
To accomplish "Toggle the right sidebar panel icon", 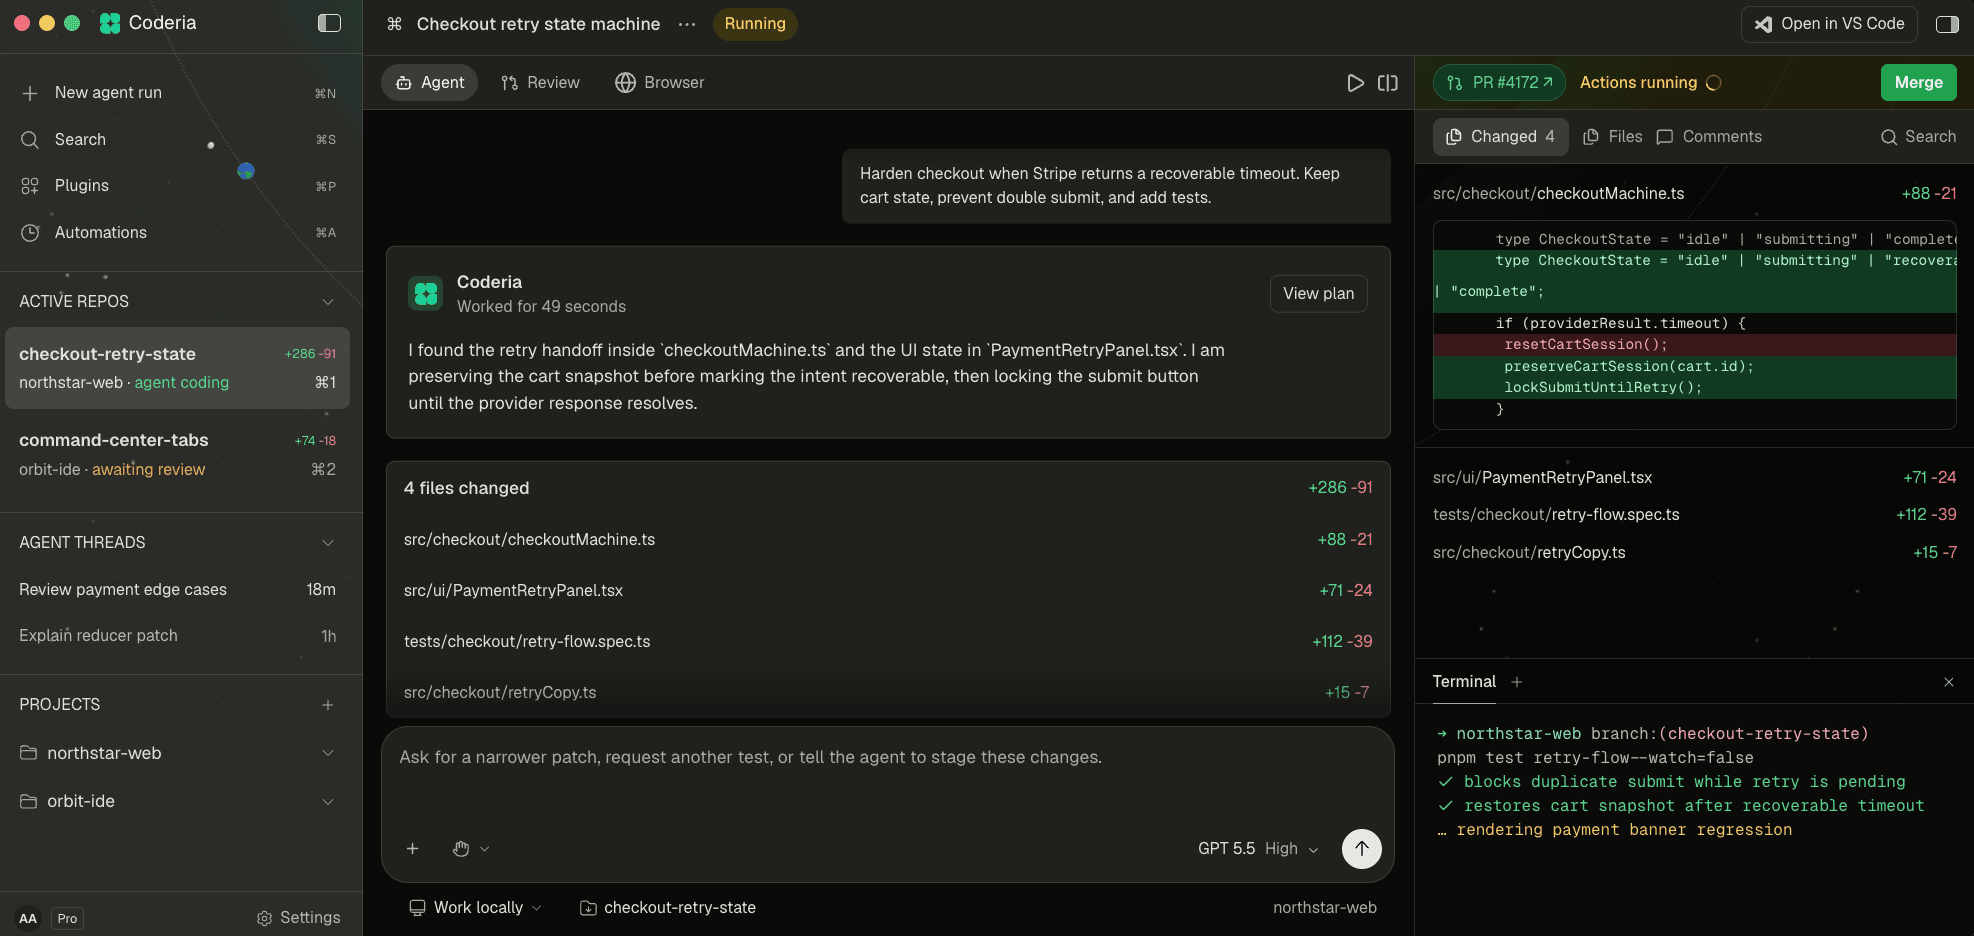I will click(x=1947, y=24).
